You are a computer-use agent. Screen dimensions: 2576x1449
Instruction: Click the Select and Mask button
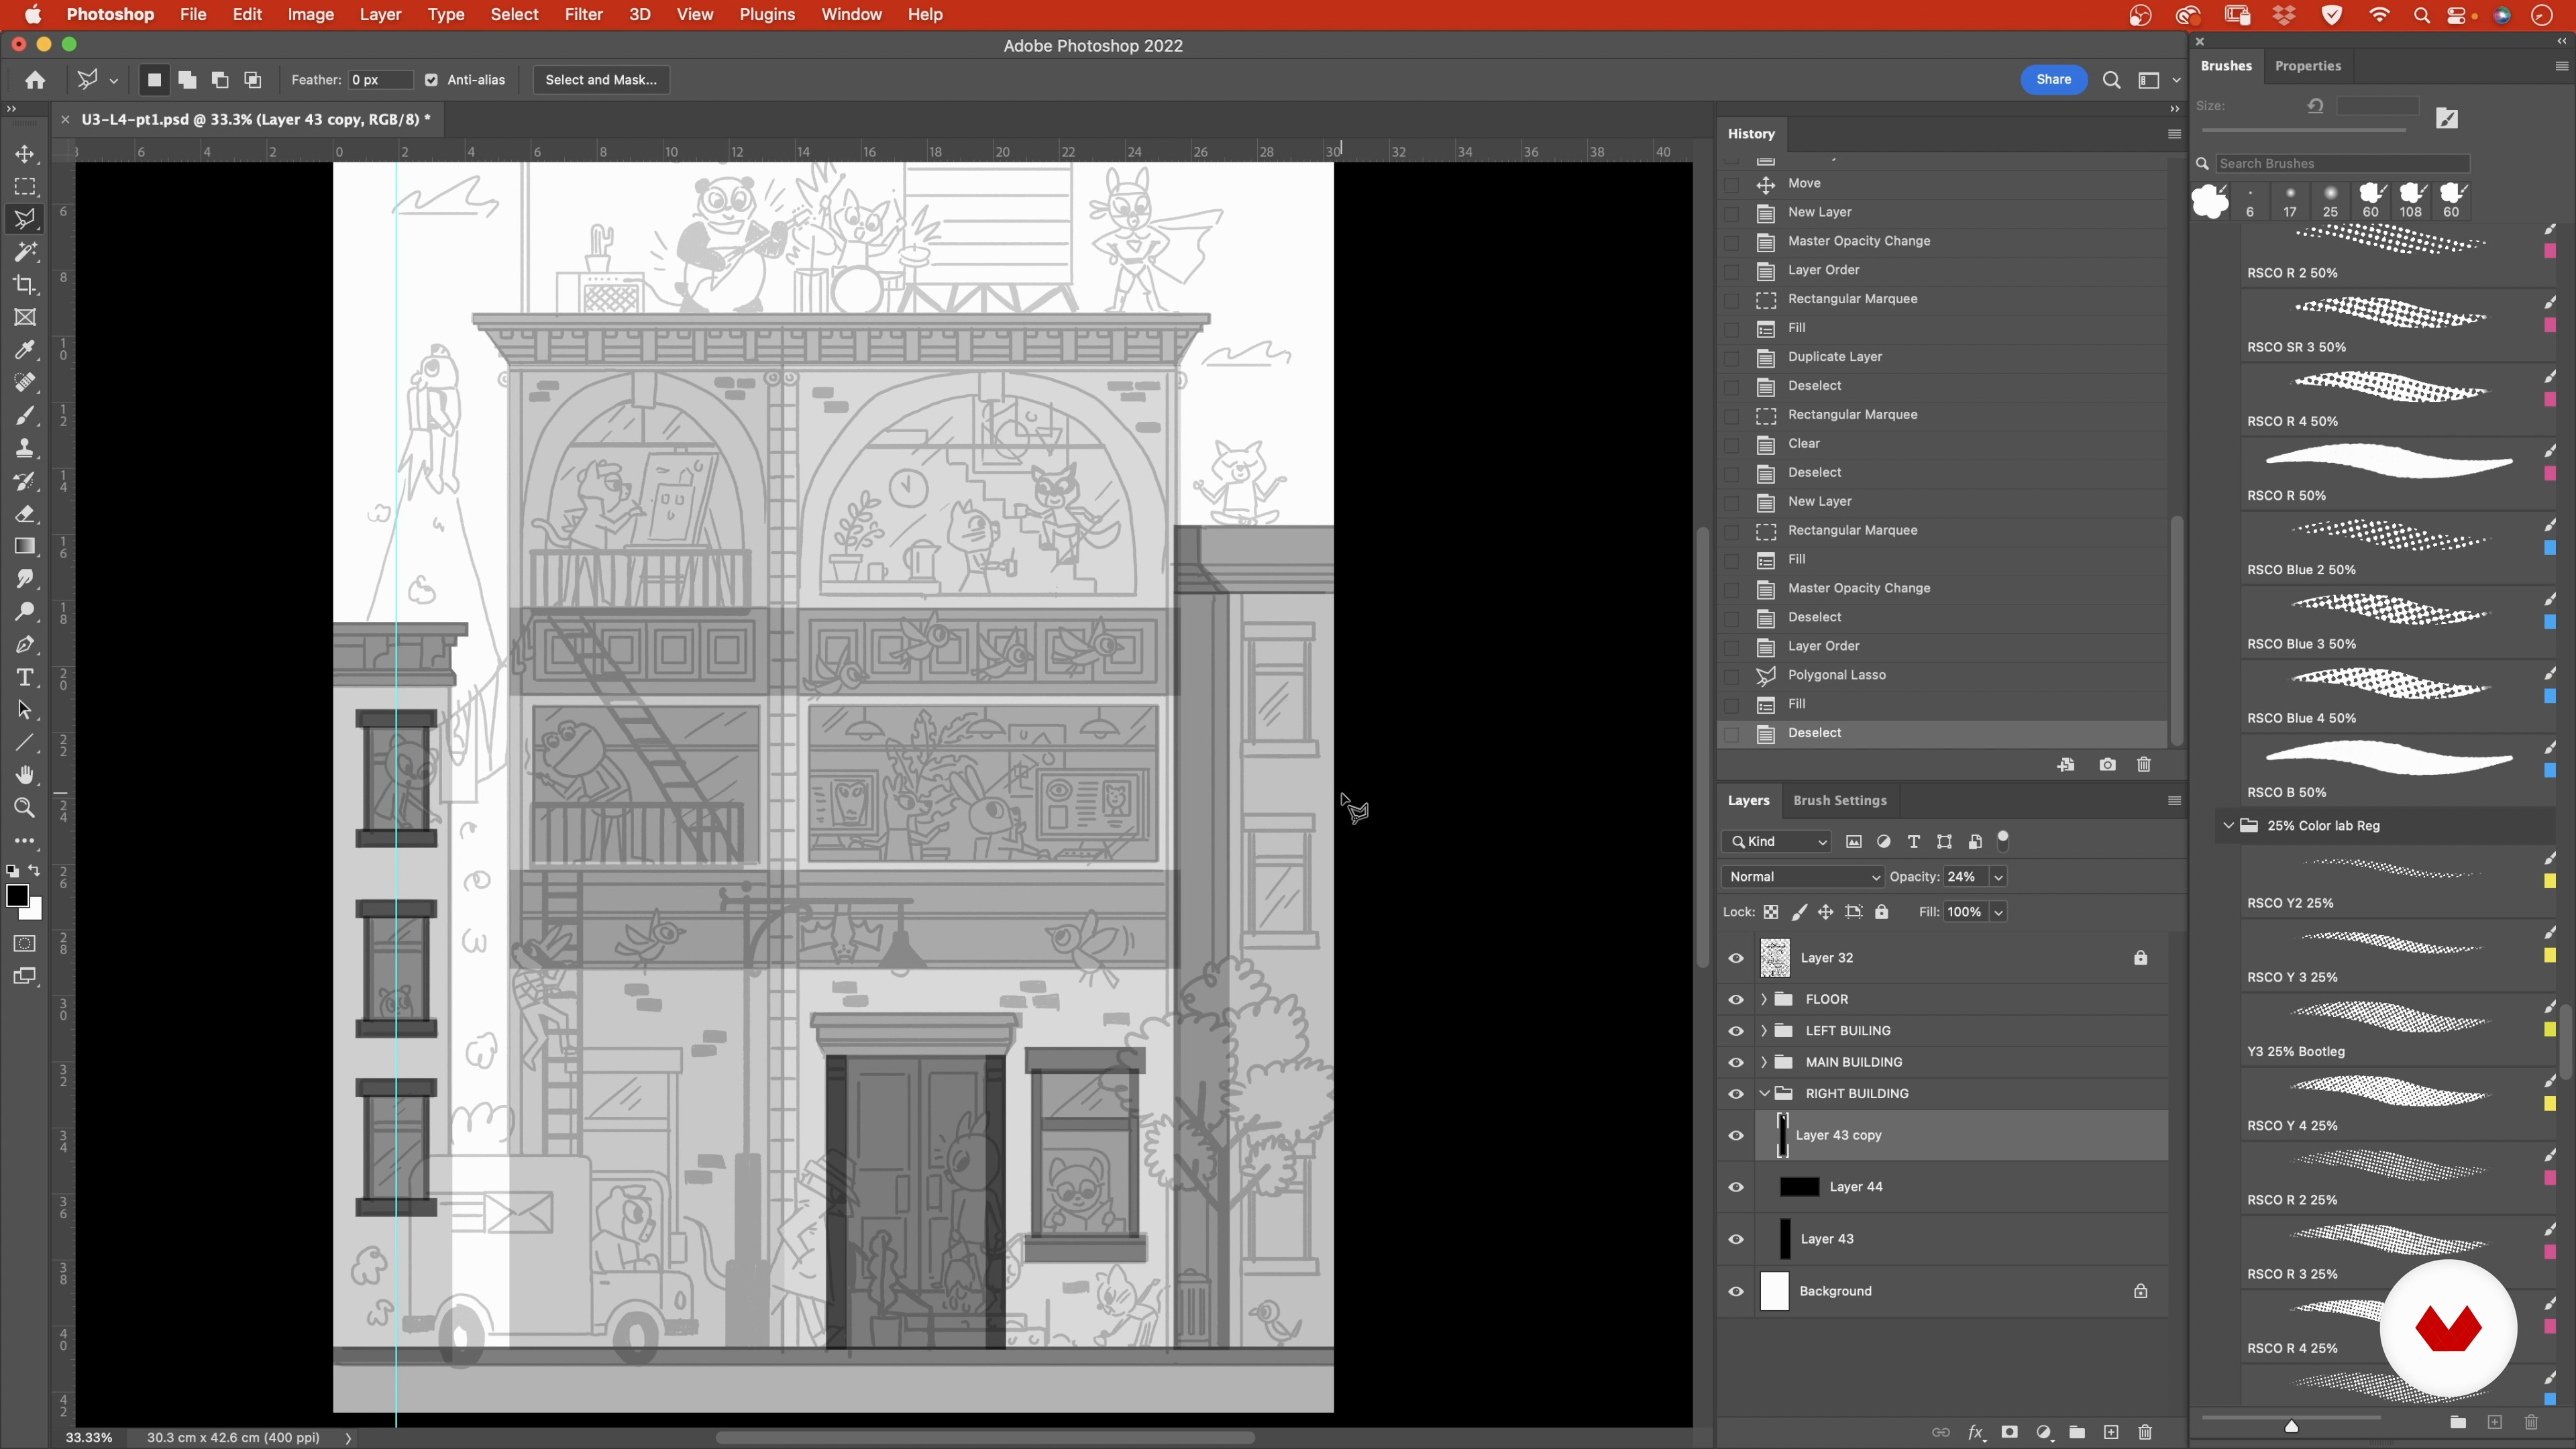(601, 80)
